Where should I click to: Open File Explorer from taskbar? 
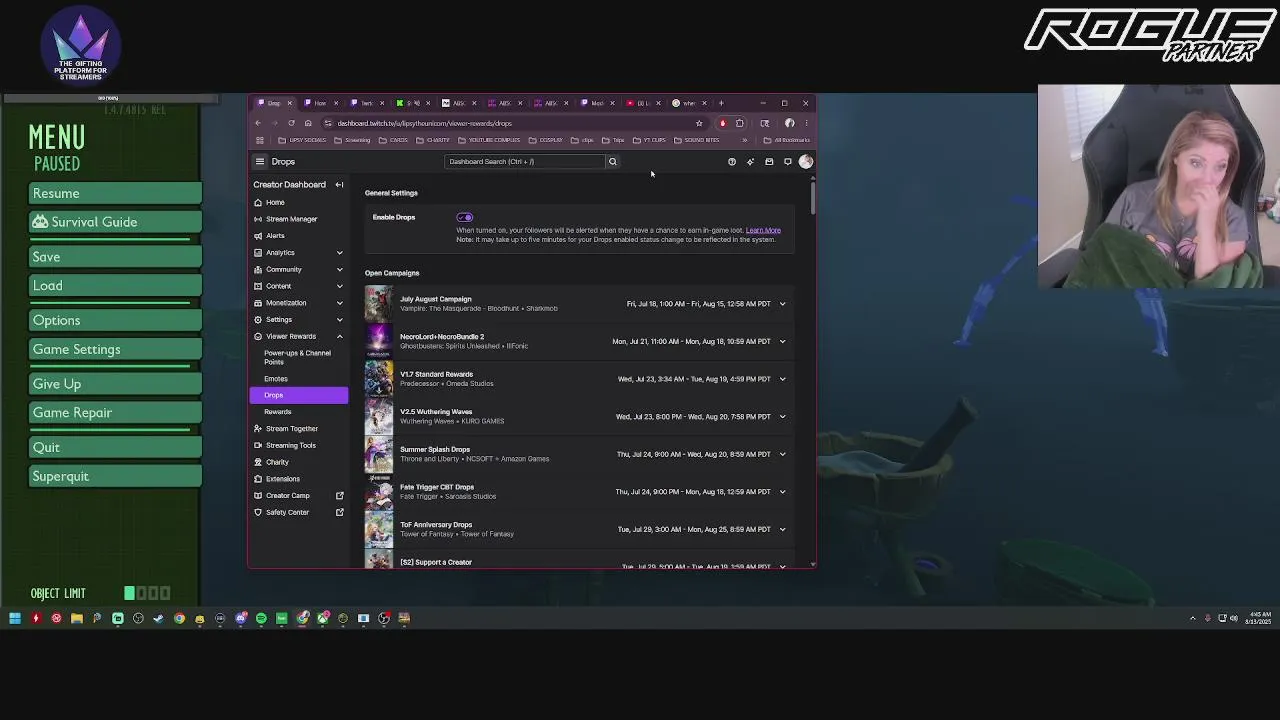77,619
